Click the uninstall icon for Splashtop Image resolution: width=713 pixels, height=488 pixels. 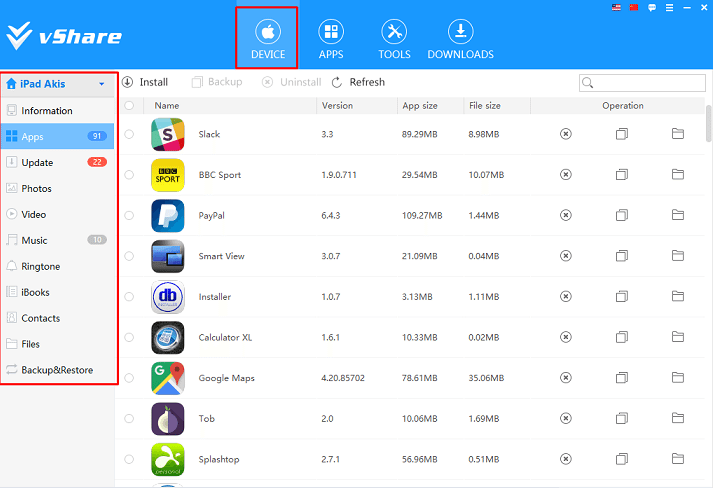pyautogui.click(x=565, y=459)
